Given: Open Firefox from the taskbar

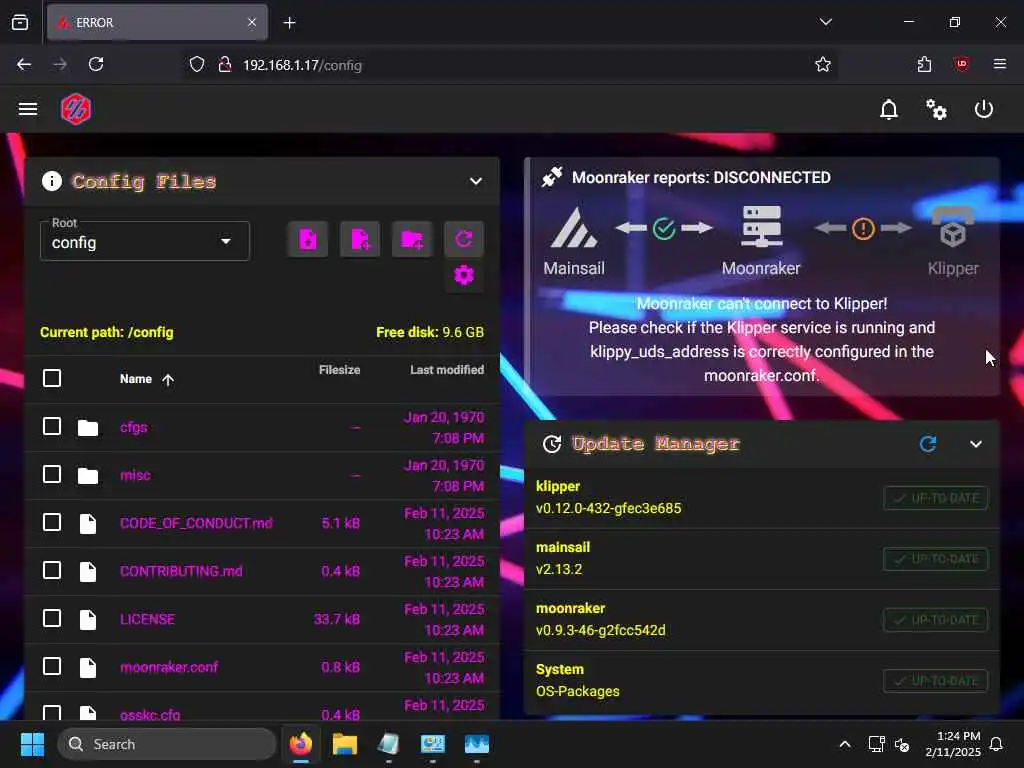Looking at the screenshot, I should tap(300, 744).
